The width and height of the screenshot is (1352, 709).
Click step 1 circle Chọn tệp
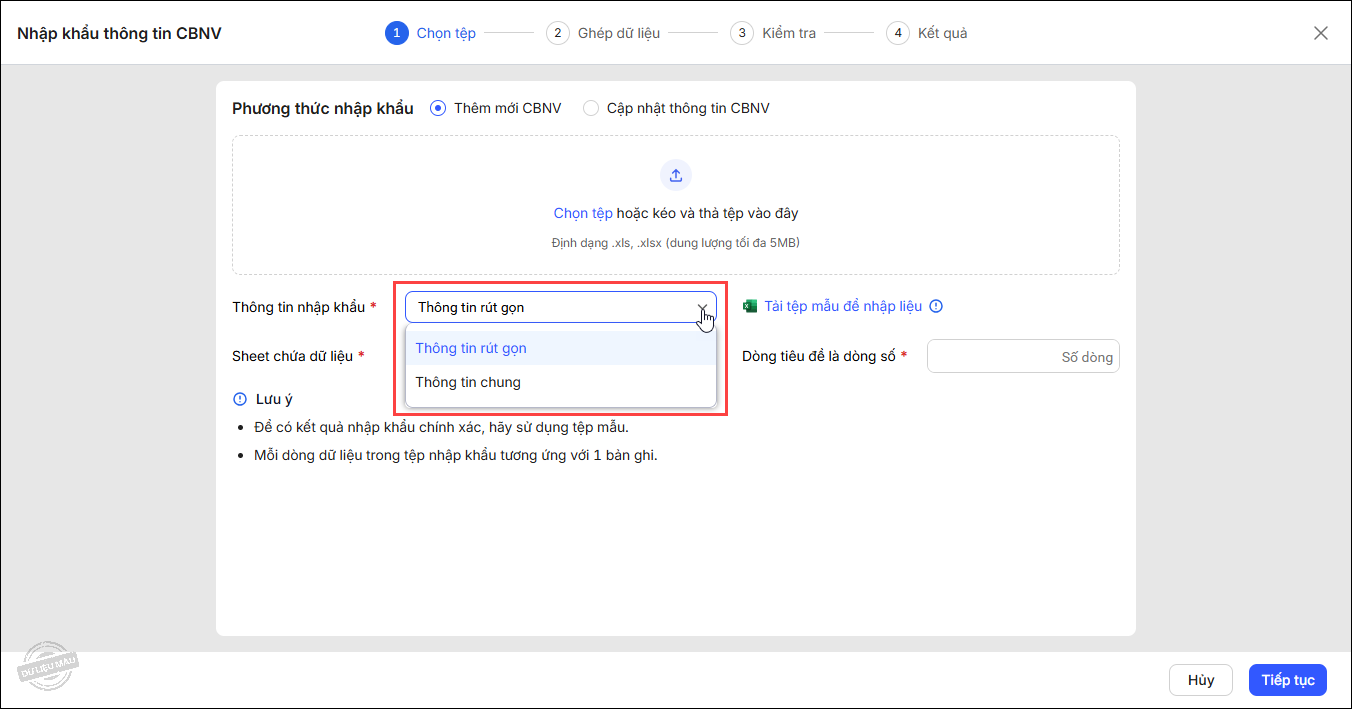397,33
